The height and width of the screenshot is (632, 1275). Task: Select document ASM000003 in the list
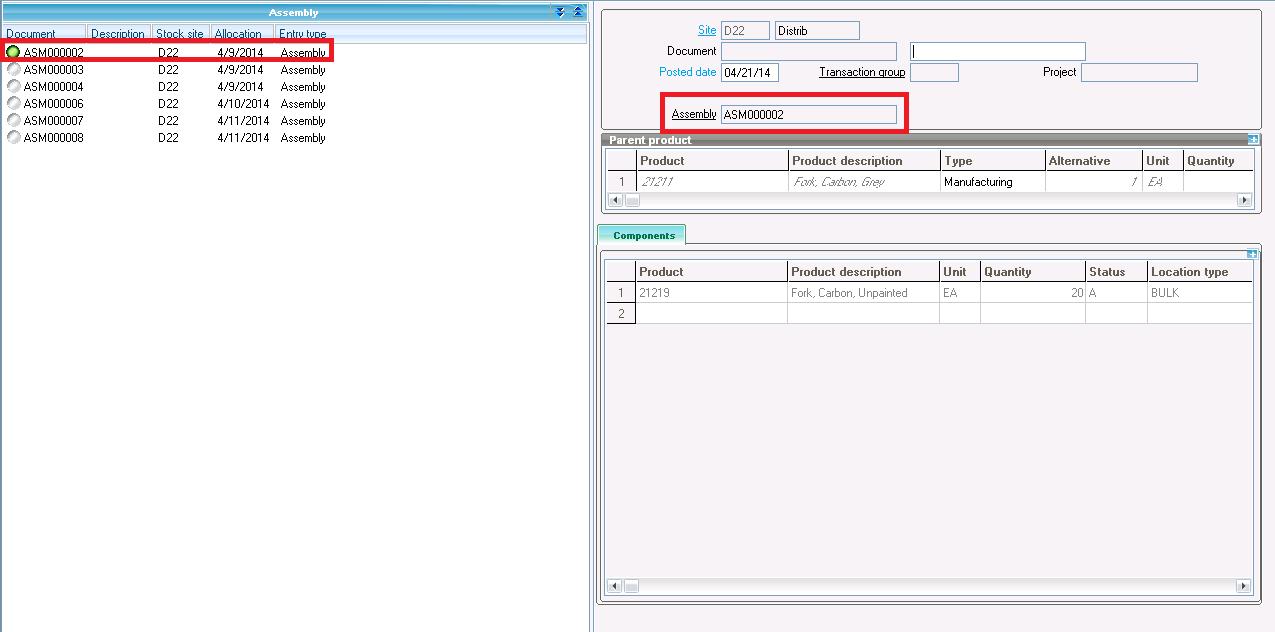54,70
